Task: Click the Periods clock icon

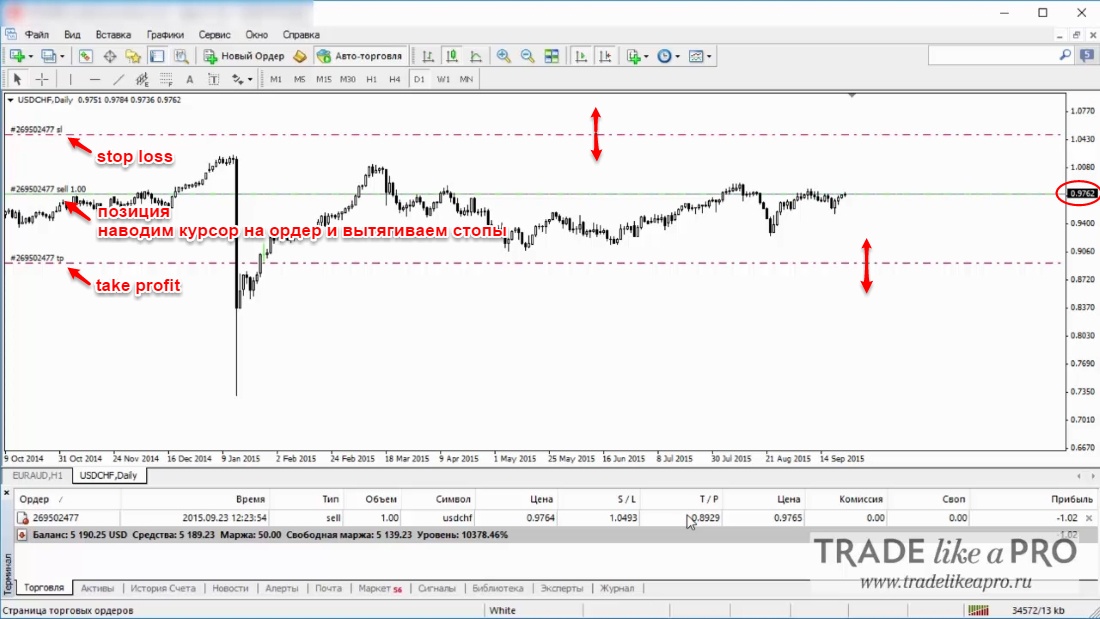Action: click(664, 56)
